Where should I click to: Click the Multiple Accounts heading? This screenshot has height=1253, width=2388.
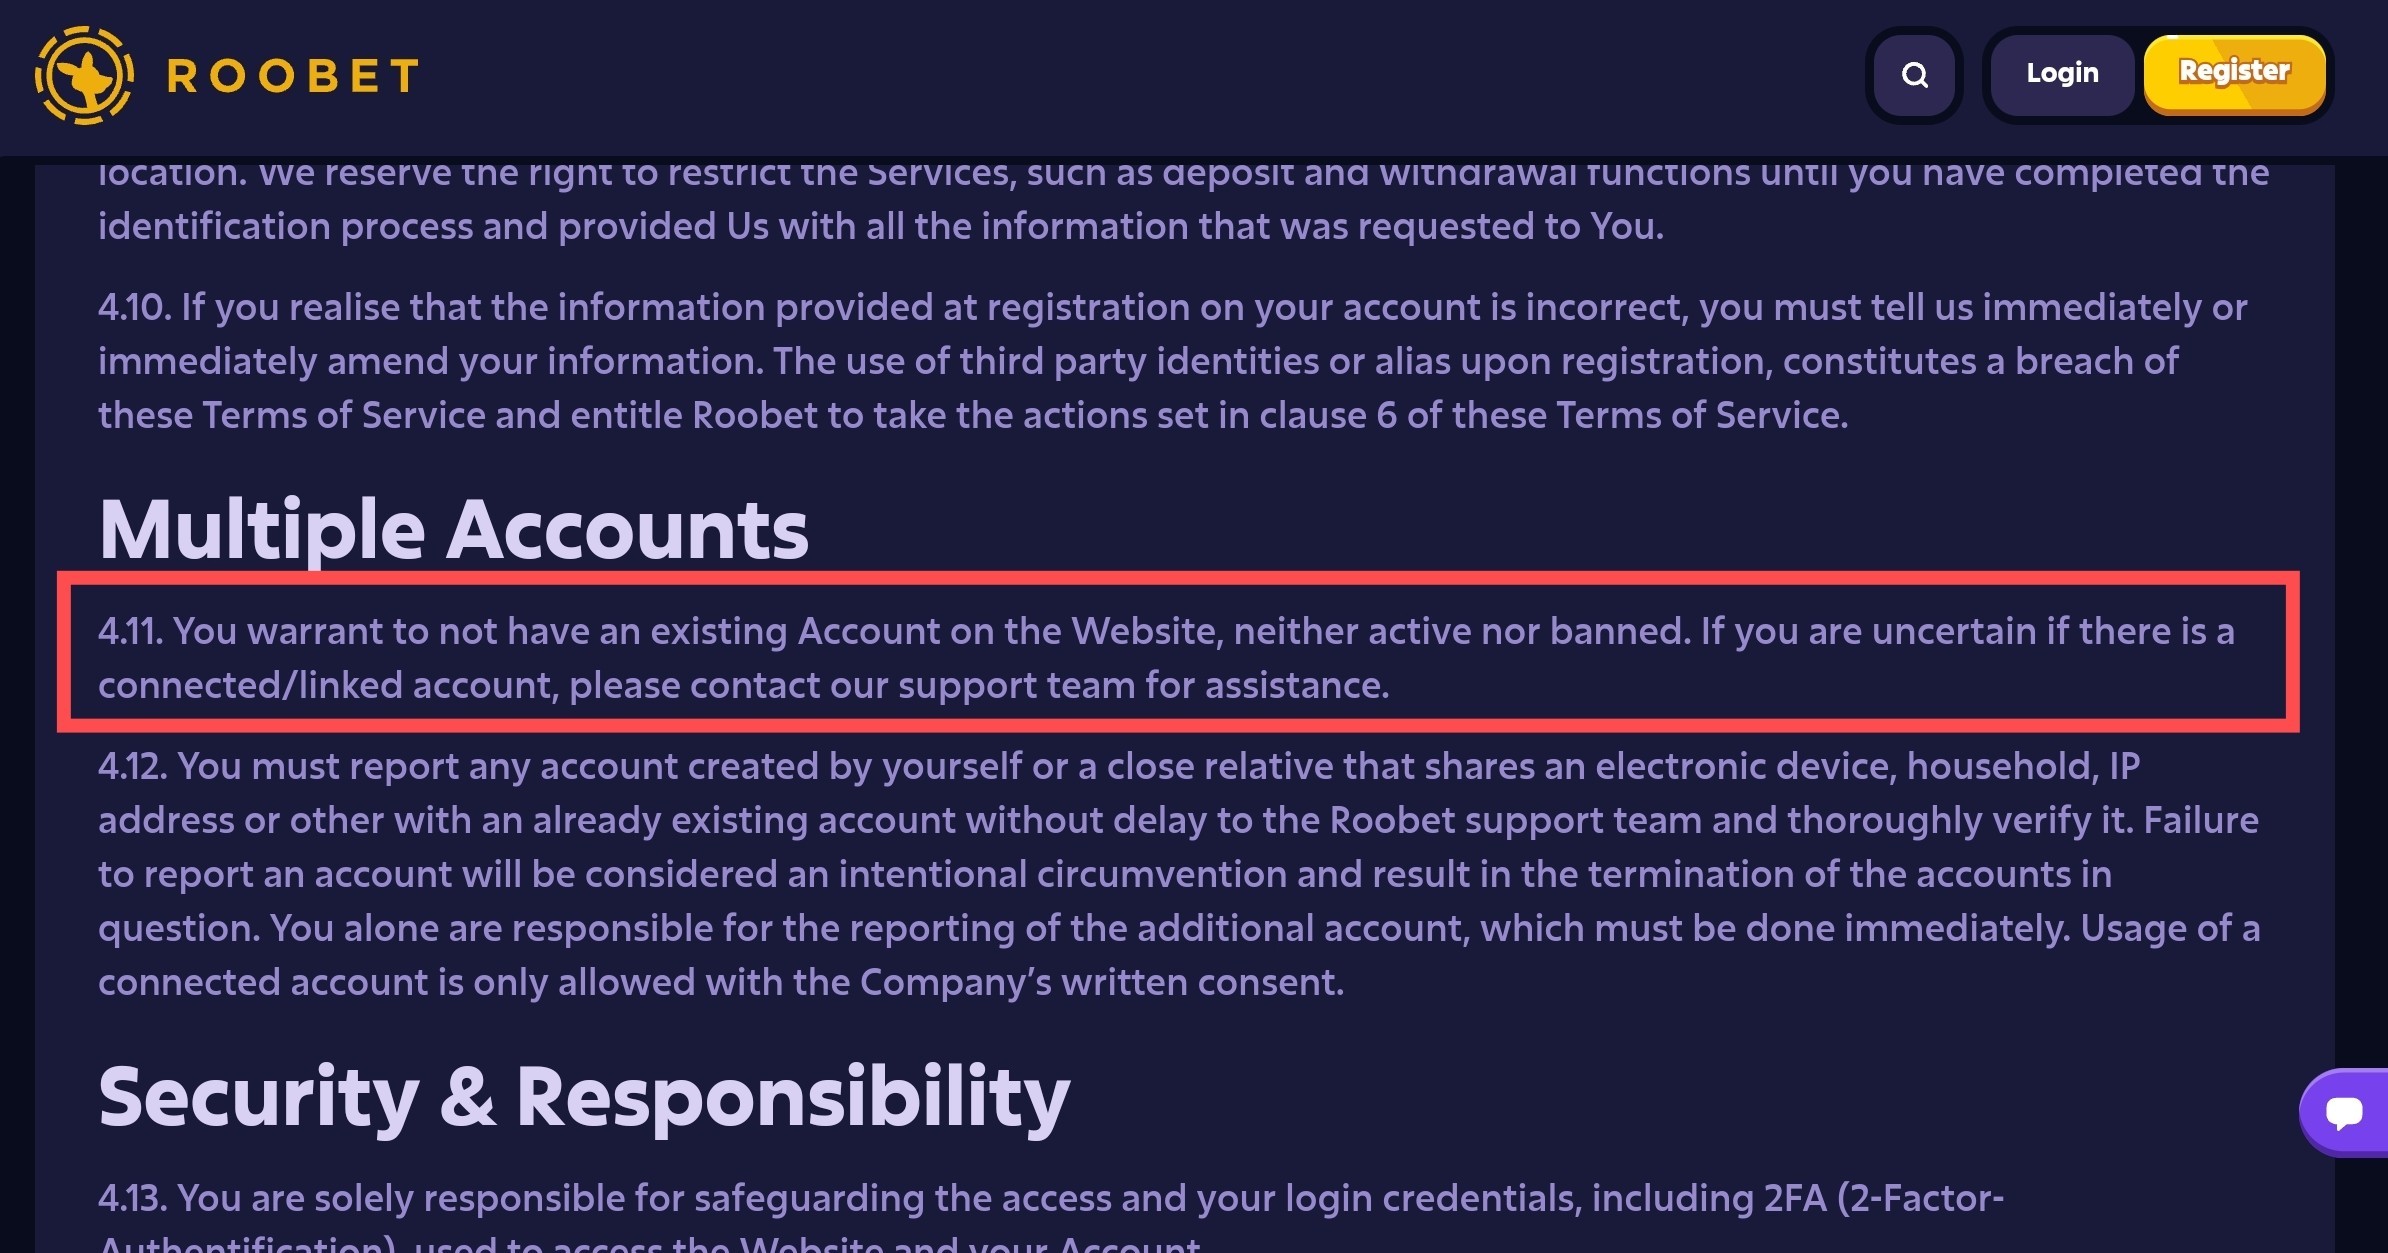pyautogui.click(x=453, y=530)
